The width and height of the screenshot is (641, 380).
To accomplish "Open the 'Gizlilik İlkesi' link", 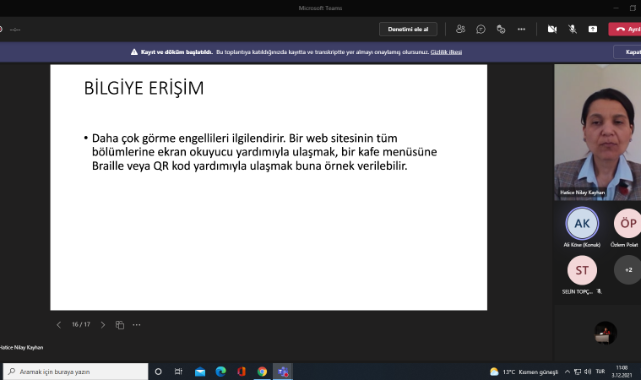I will point(446,52).
